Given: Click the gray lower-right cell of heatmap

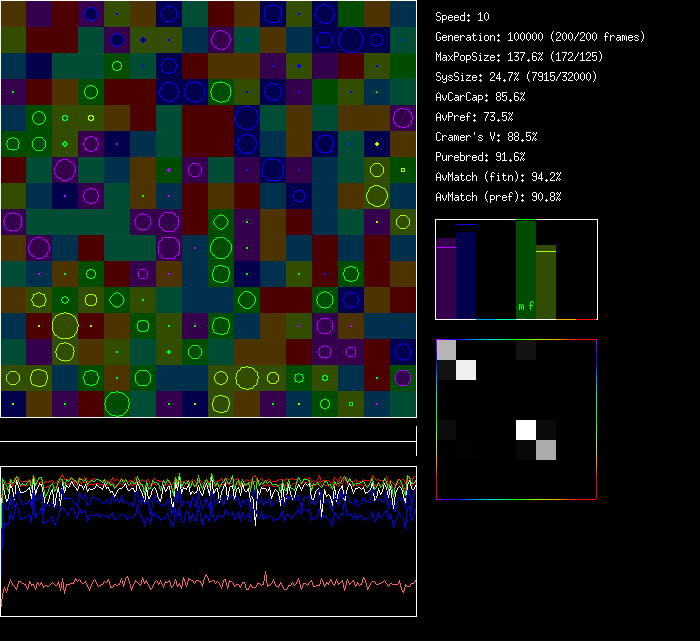Looking at the screenshot, I should coord(546,450).
